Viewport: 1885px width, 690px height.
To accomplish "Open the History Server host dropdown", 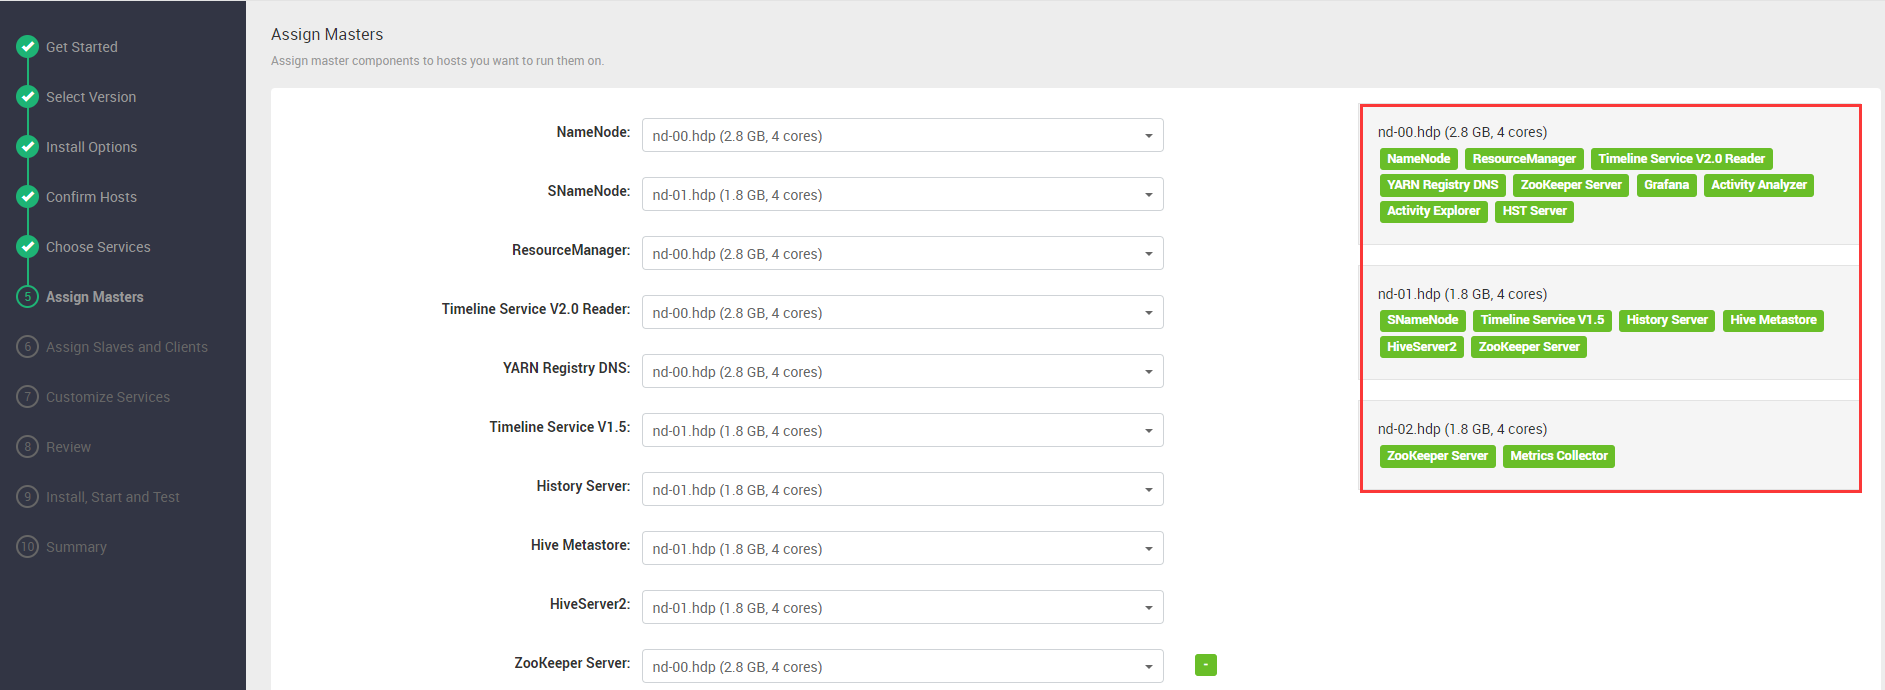I will (x=903, y=489).
